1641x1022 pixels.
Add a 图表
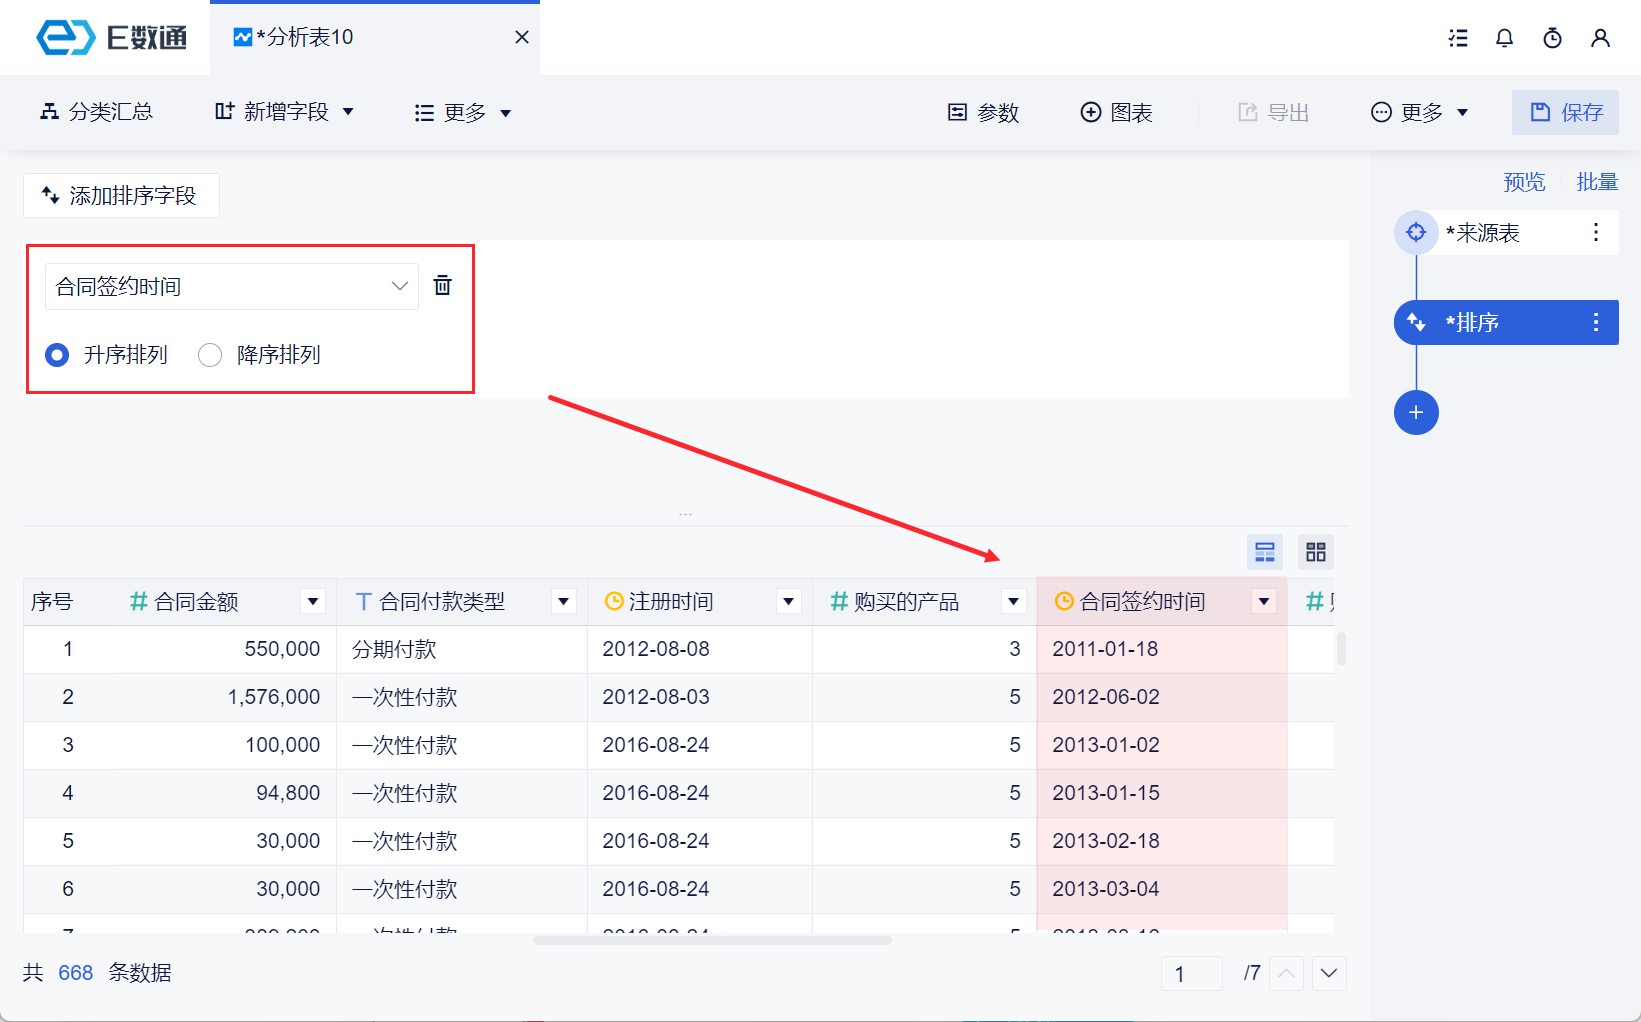1117,113
